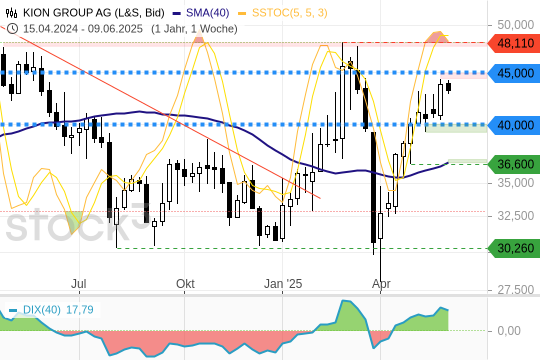The width and height of the screenshot is (540, 360).
Task: Click the Jul time axis label
Action: (x=79, y=284)
